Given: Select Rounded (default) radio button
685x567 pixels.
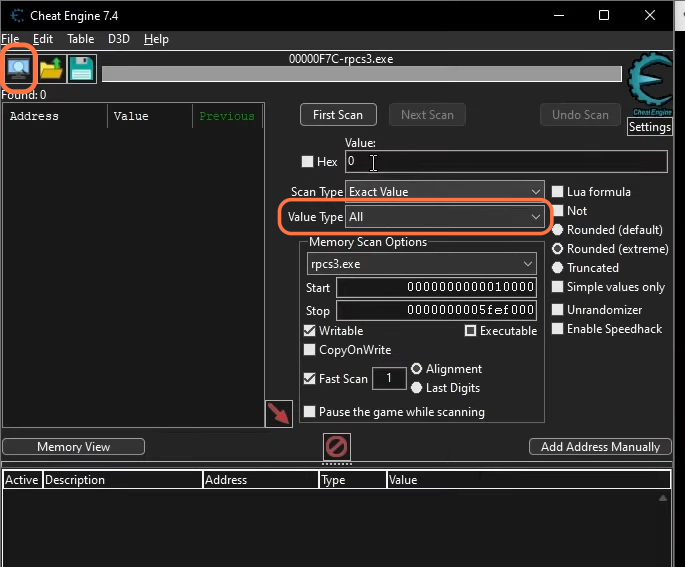Looking at the screenshot, I should pos(557,229).
